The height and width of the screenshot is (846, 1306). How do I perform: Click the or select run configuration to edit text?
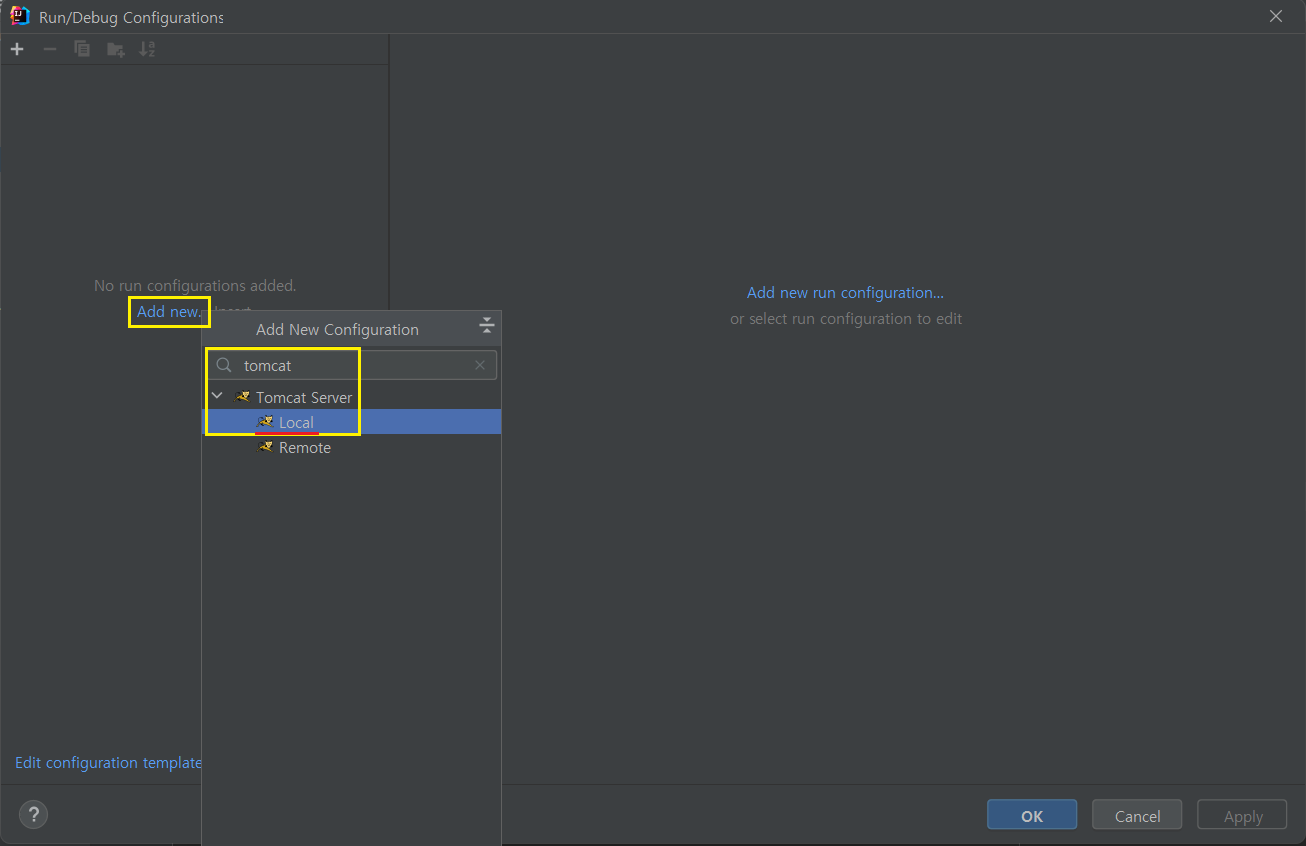click(846, 318)
